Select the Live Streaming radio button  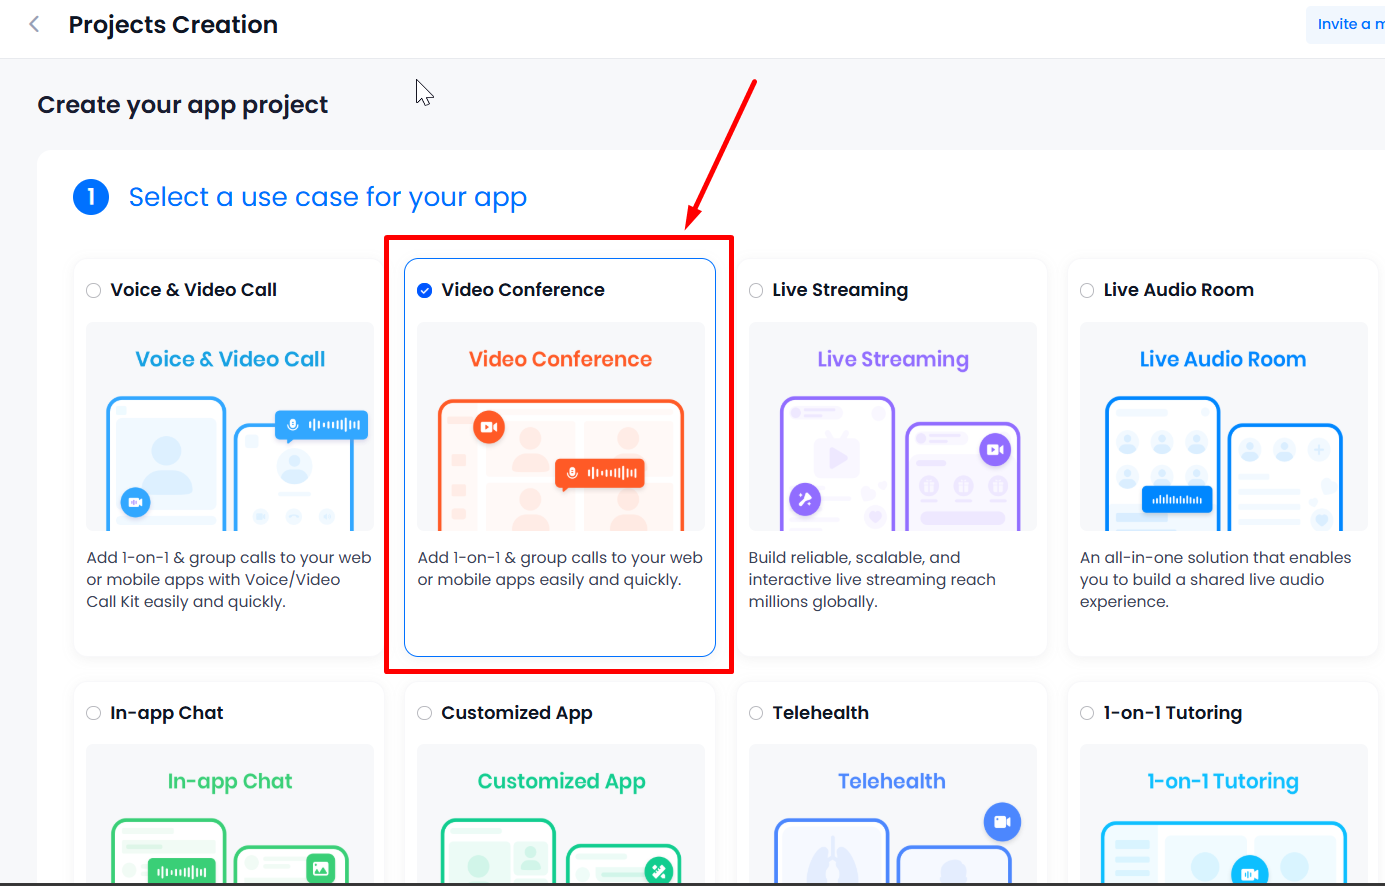coord(756,290)
